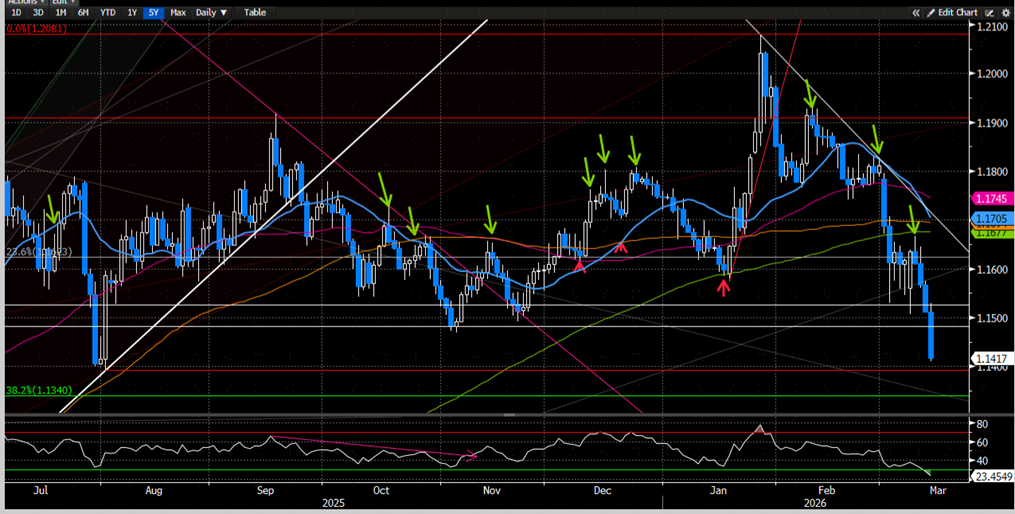Click the 6M range button
The height and width of the screenshot is (514, 1015).
(x=82, y=12)
